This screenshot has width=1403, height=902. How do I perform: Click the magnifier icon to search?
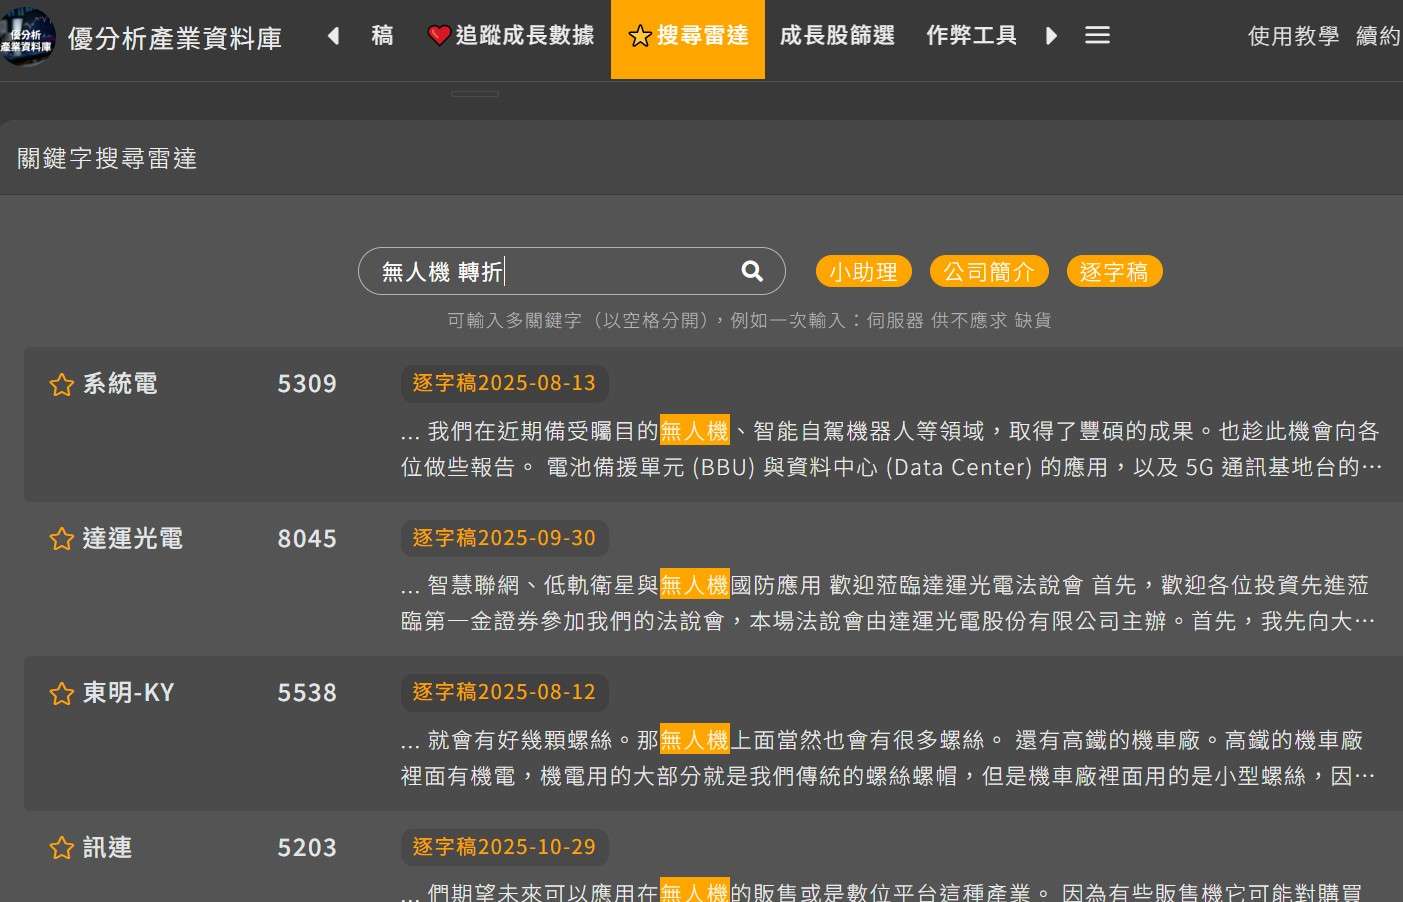[x=750, y=270]
